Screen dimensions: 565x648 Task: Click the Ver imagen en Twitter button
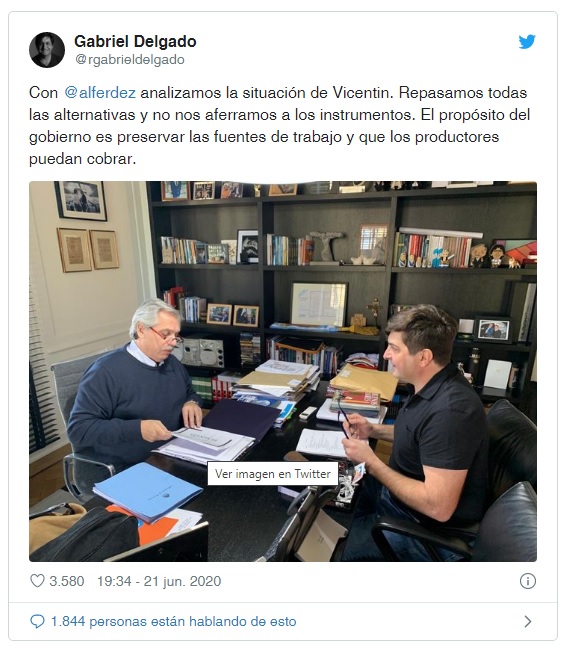(x=273, y=474)
